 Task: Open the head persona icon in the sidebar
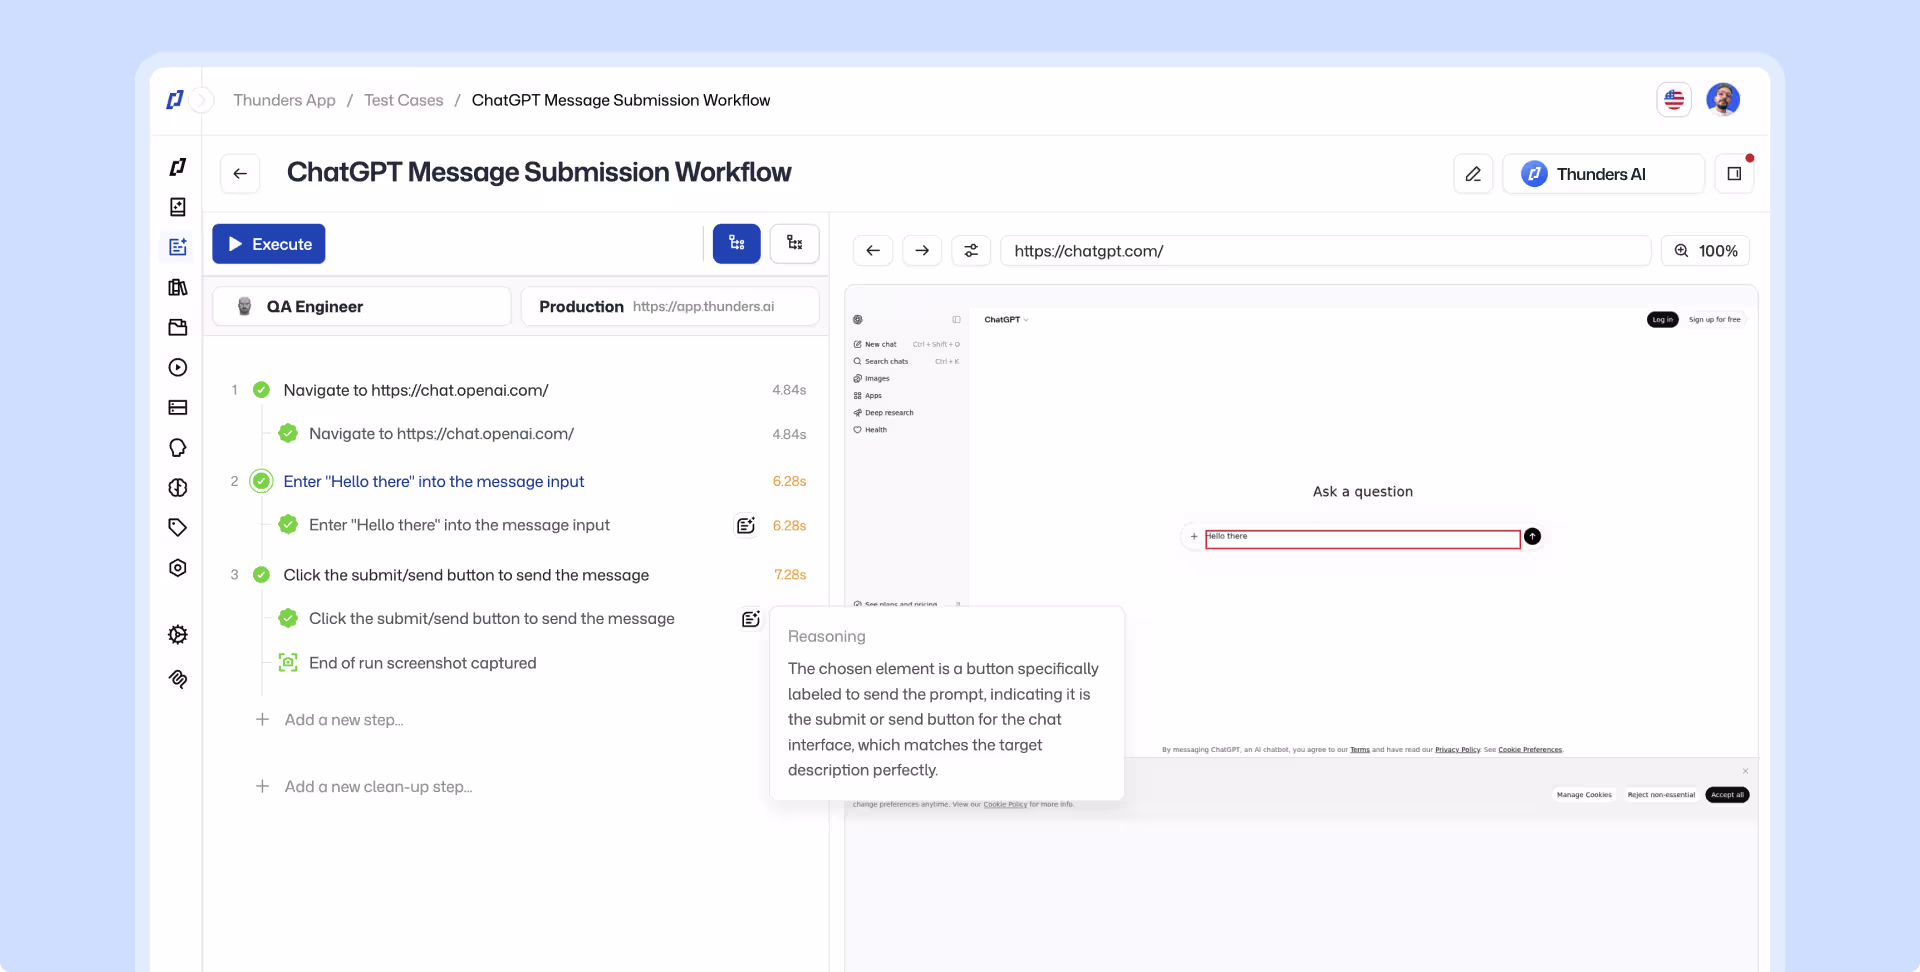click(178, 447)
